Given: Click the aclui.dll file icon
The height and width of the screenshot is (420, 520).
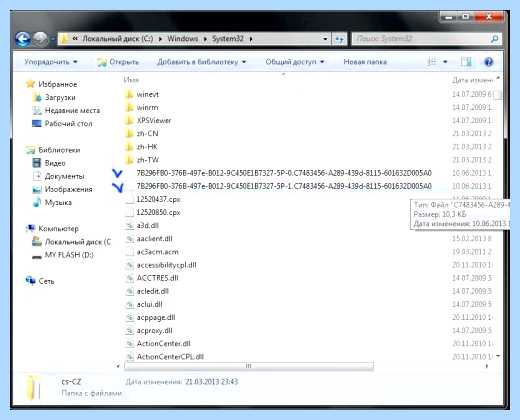Looking at the screenshot, I should tap(129, 304).
